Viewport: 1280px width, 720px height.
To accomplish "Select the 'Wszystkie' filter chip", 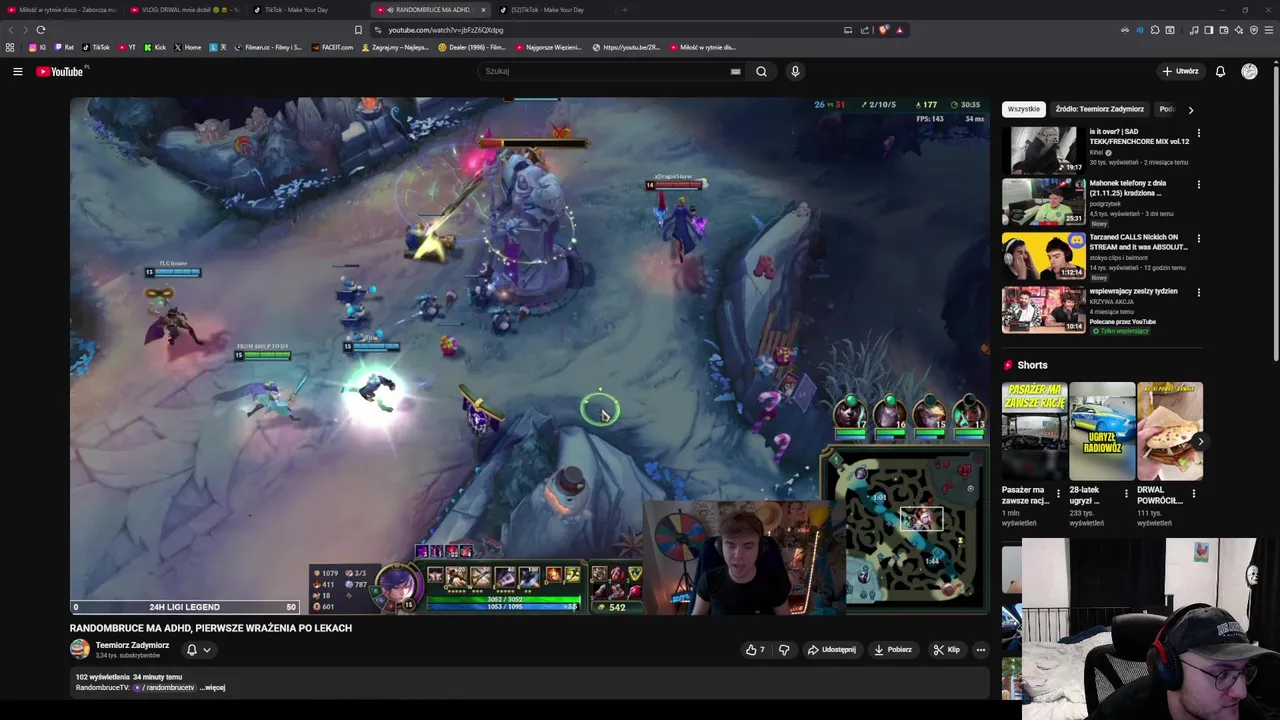I will coord(1023,109).
